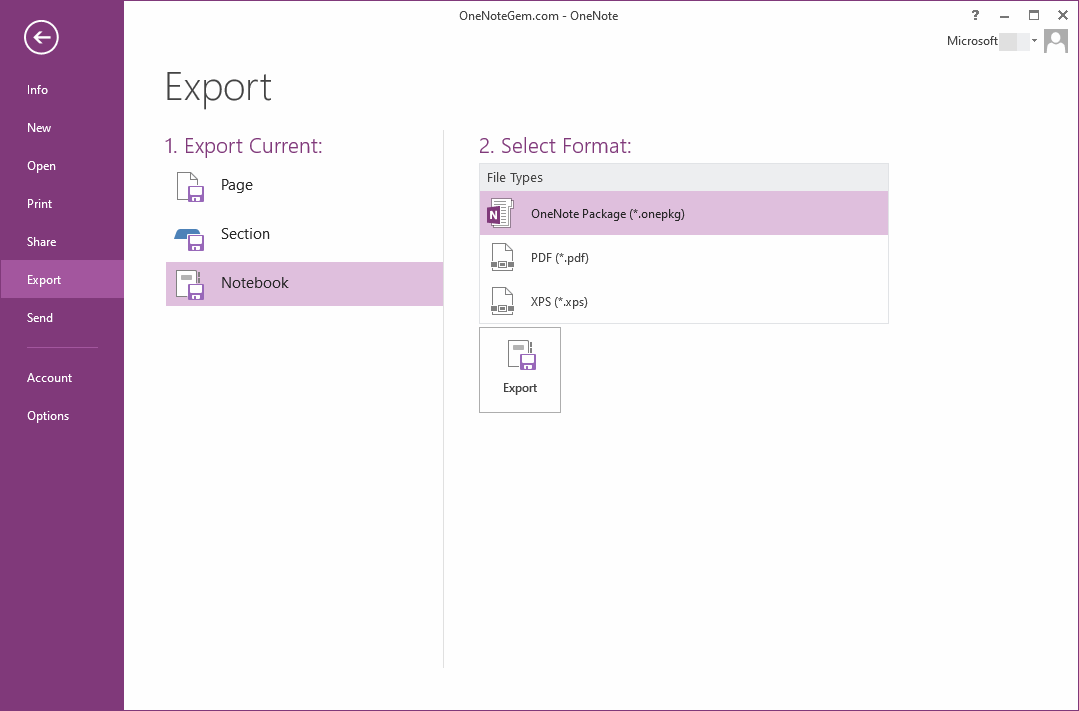The image size is (1079, 711).
Task: Open the New tab
Action: coord(62,127)
